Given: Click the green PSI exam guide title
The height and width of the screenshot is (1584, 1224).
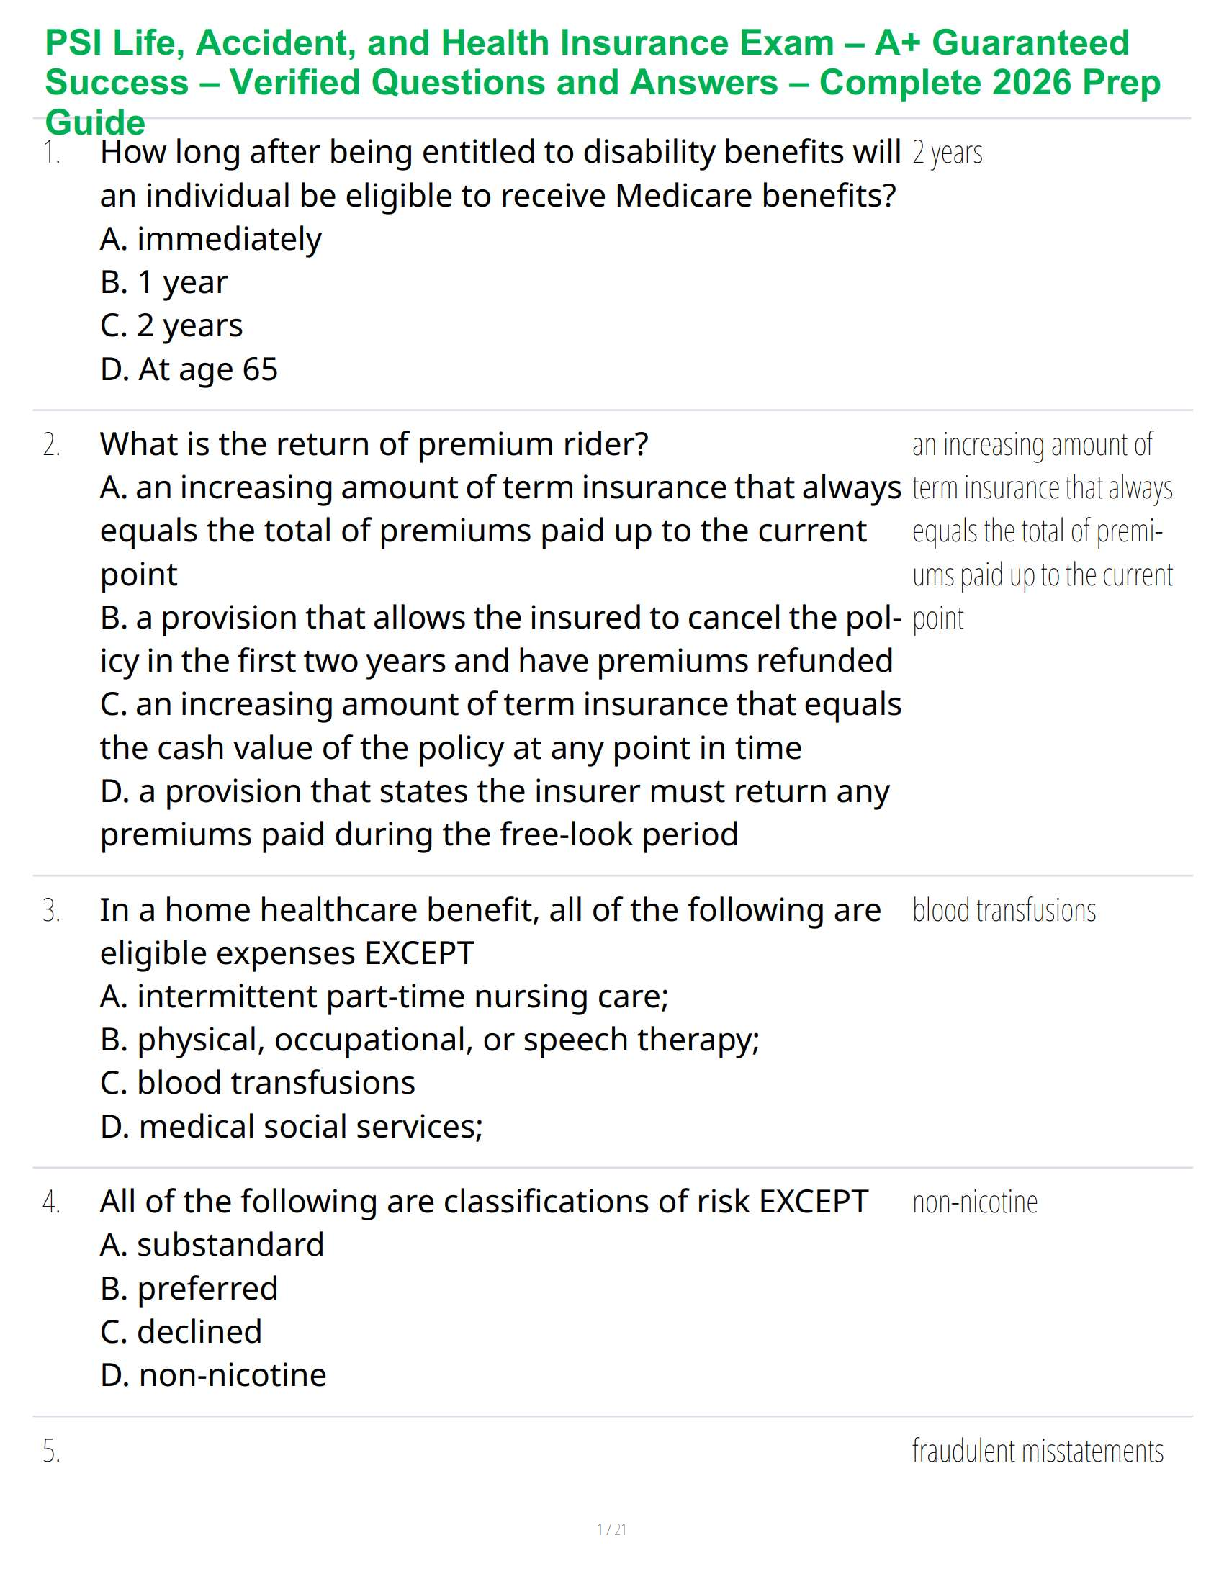Looking at the screenshot, I should [x=603, y=82].
